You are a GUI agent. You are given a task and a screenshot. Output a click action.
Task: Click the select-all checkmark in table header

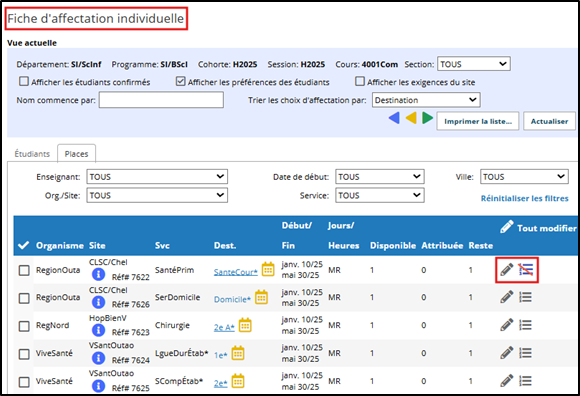click(x=24, y=245)
